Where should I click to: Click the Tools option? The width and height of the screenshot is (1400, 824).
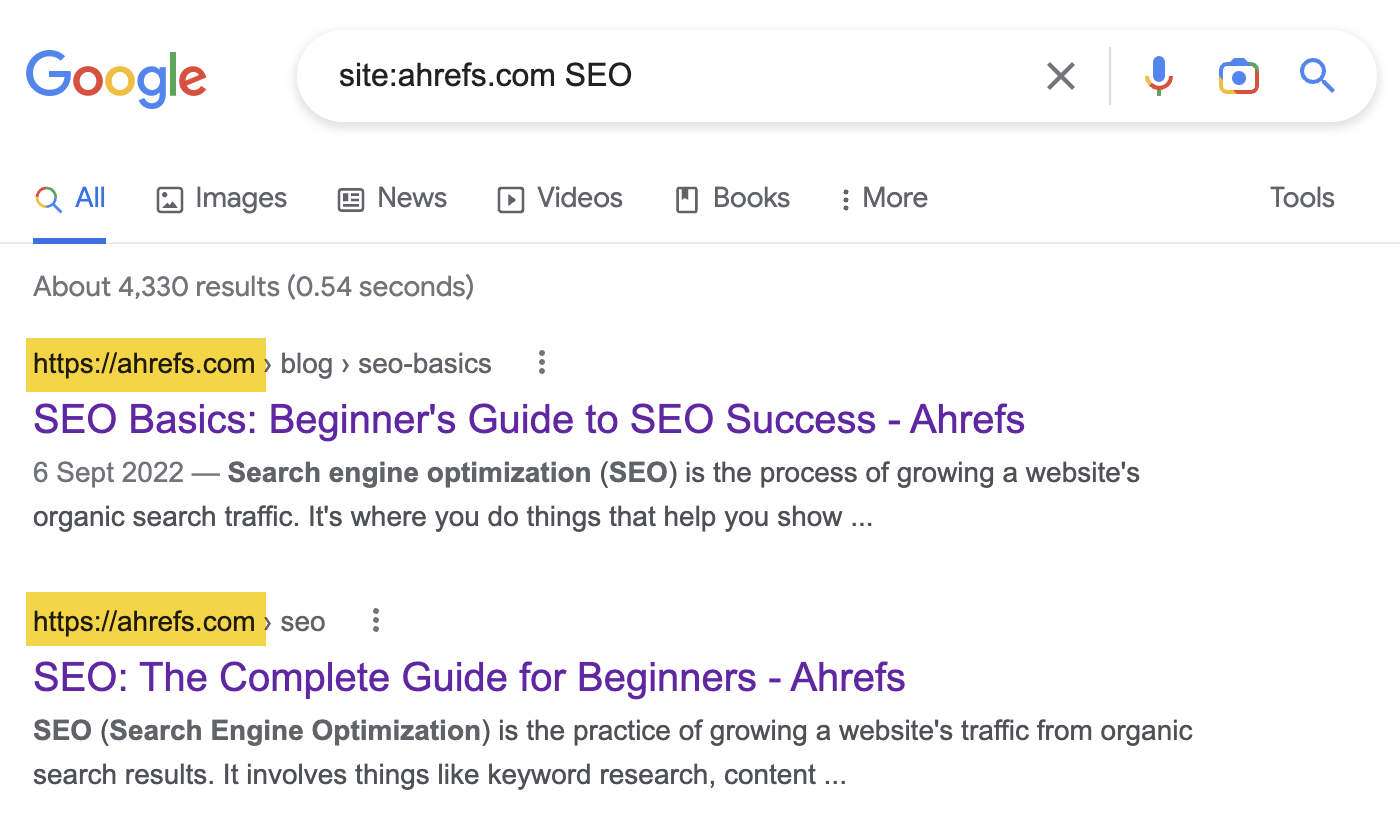(1301, 198)
